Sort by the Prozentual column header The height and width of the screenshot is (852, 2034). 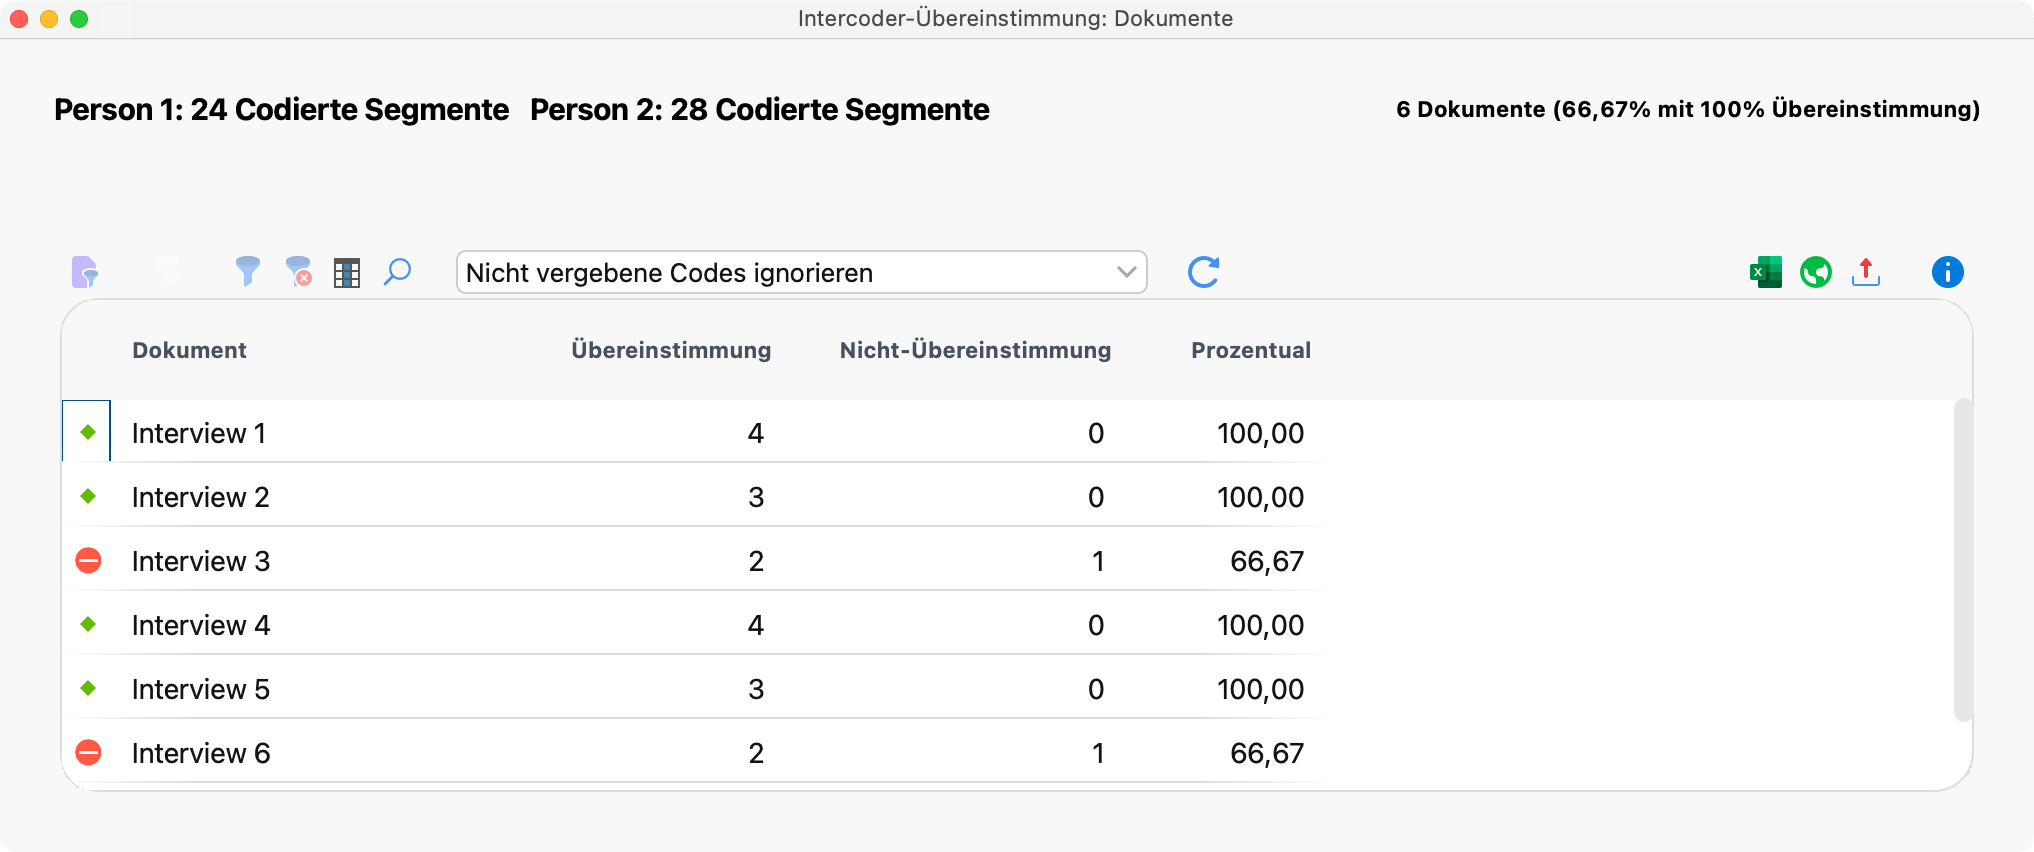[1251, 350]
